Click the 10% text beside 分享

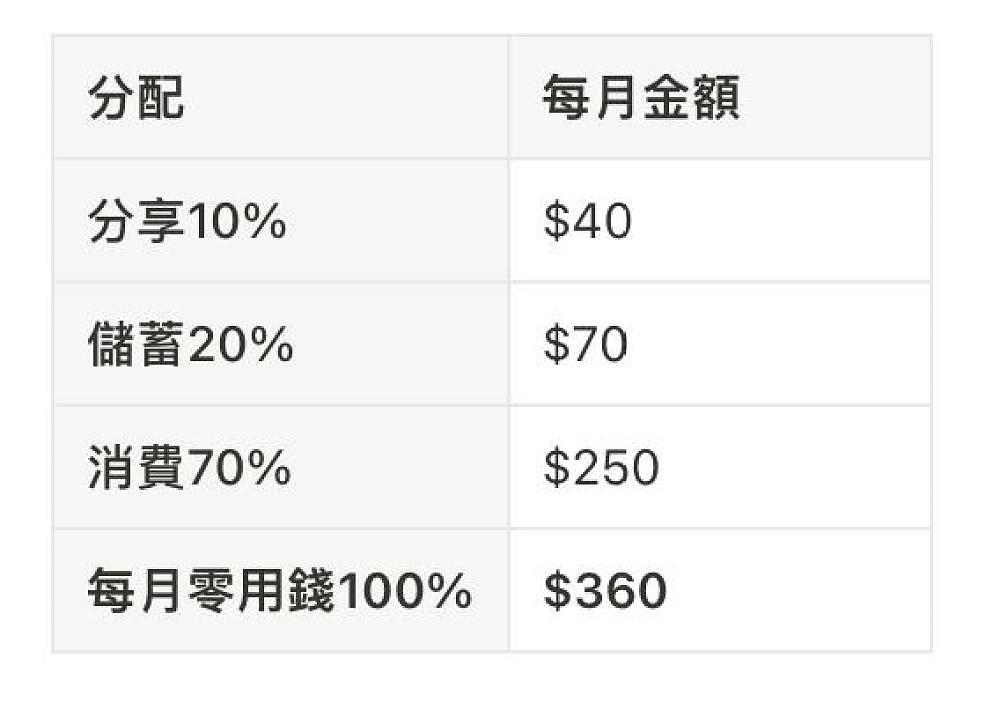(x=236, y=222)
